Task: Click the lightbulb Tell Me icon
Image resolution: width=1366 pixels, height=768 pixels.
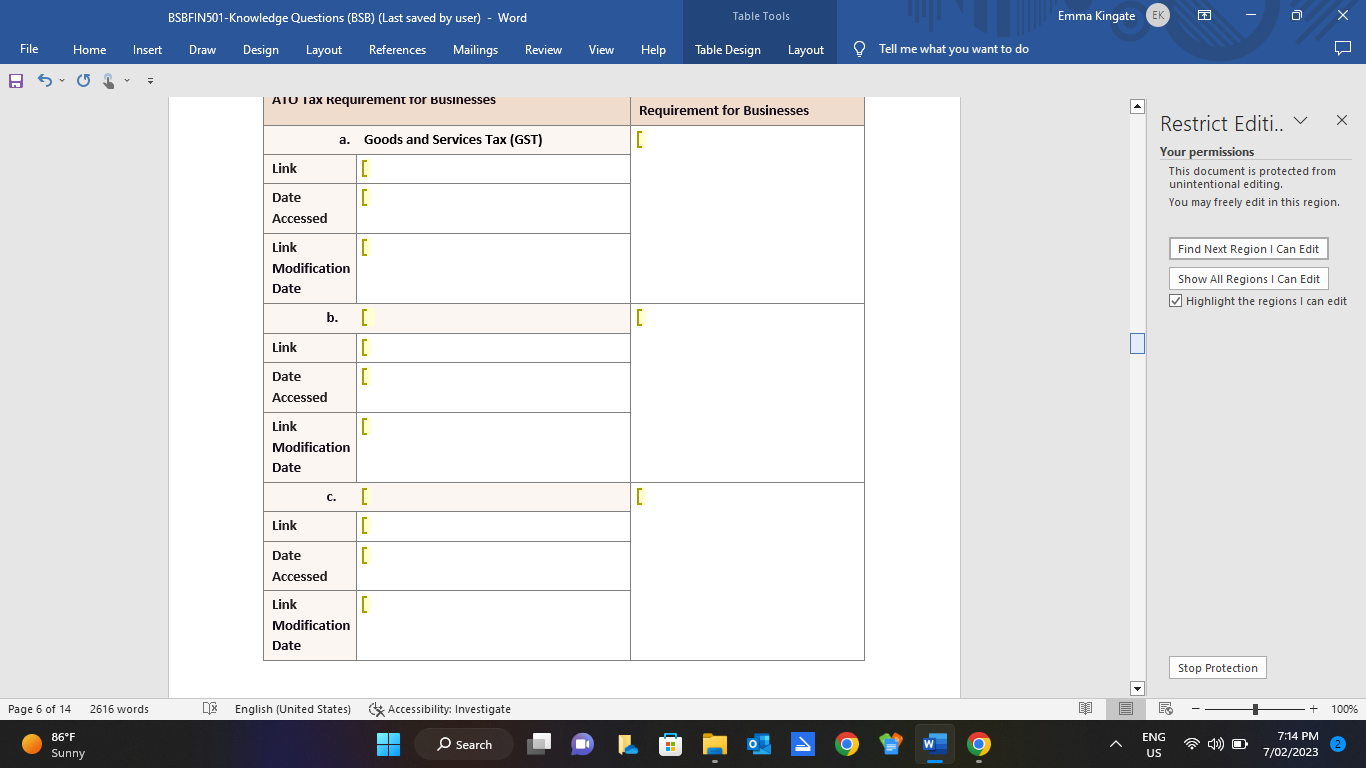Action: (x=859, y=49)
